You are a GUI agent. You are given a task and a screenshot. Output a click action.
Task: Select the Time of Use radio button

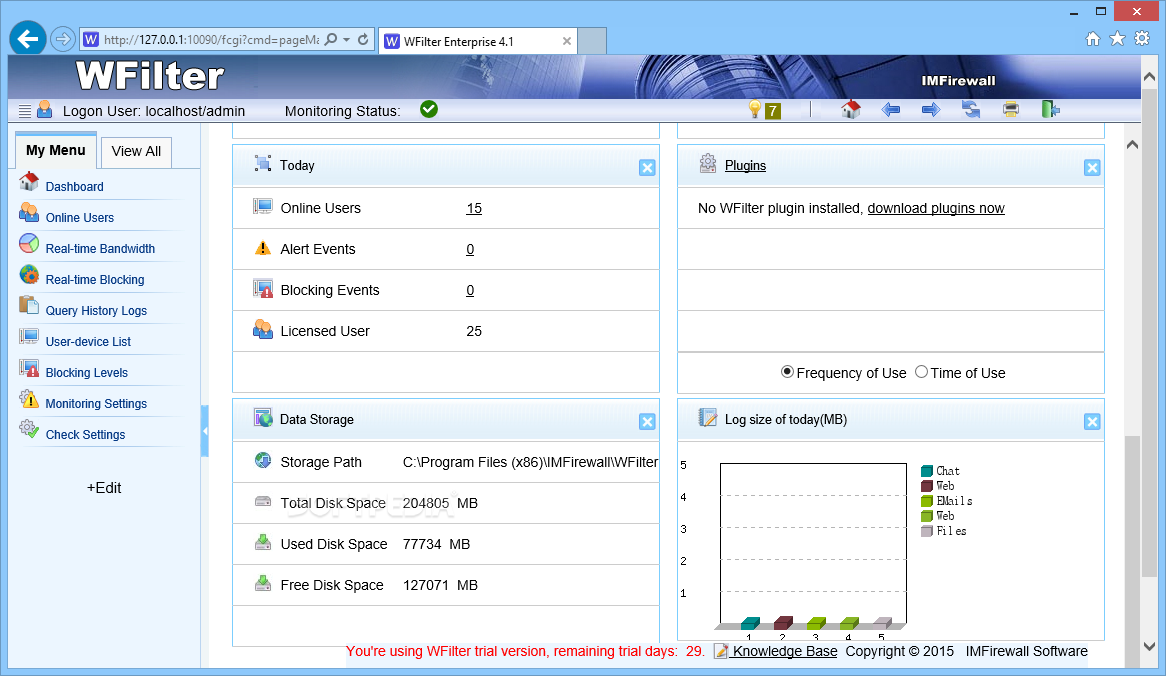coord(921,372)
